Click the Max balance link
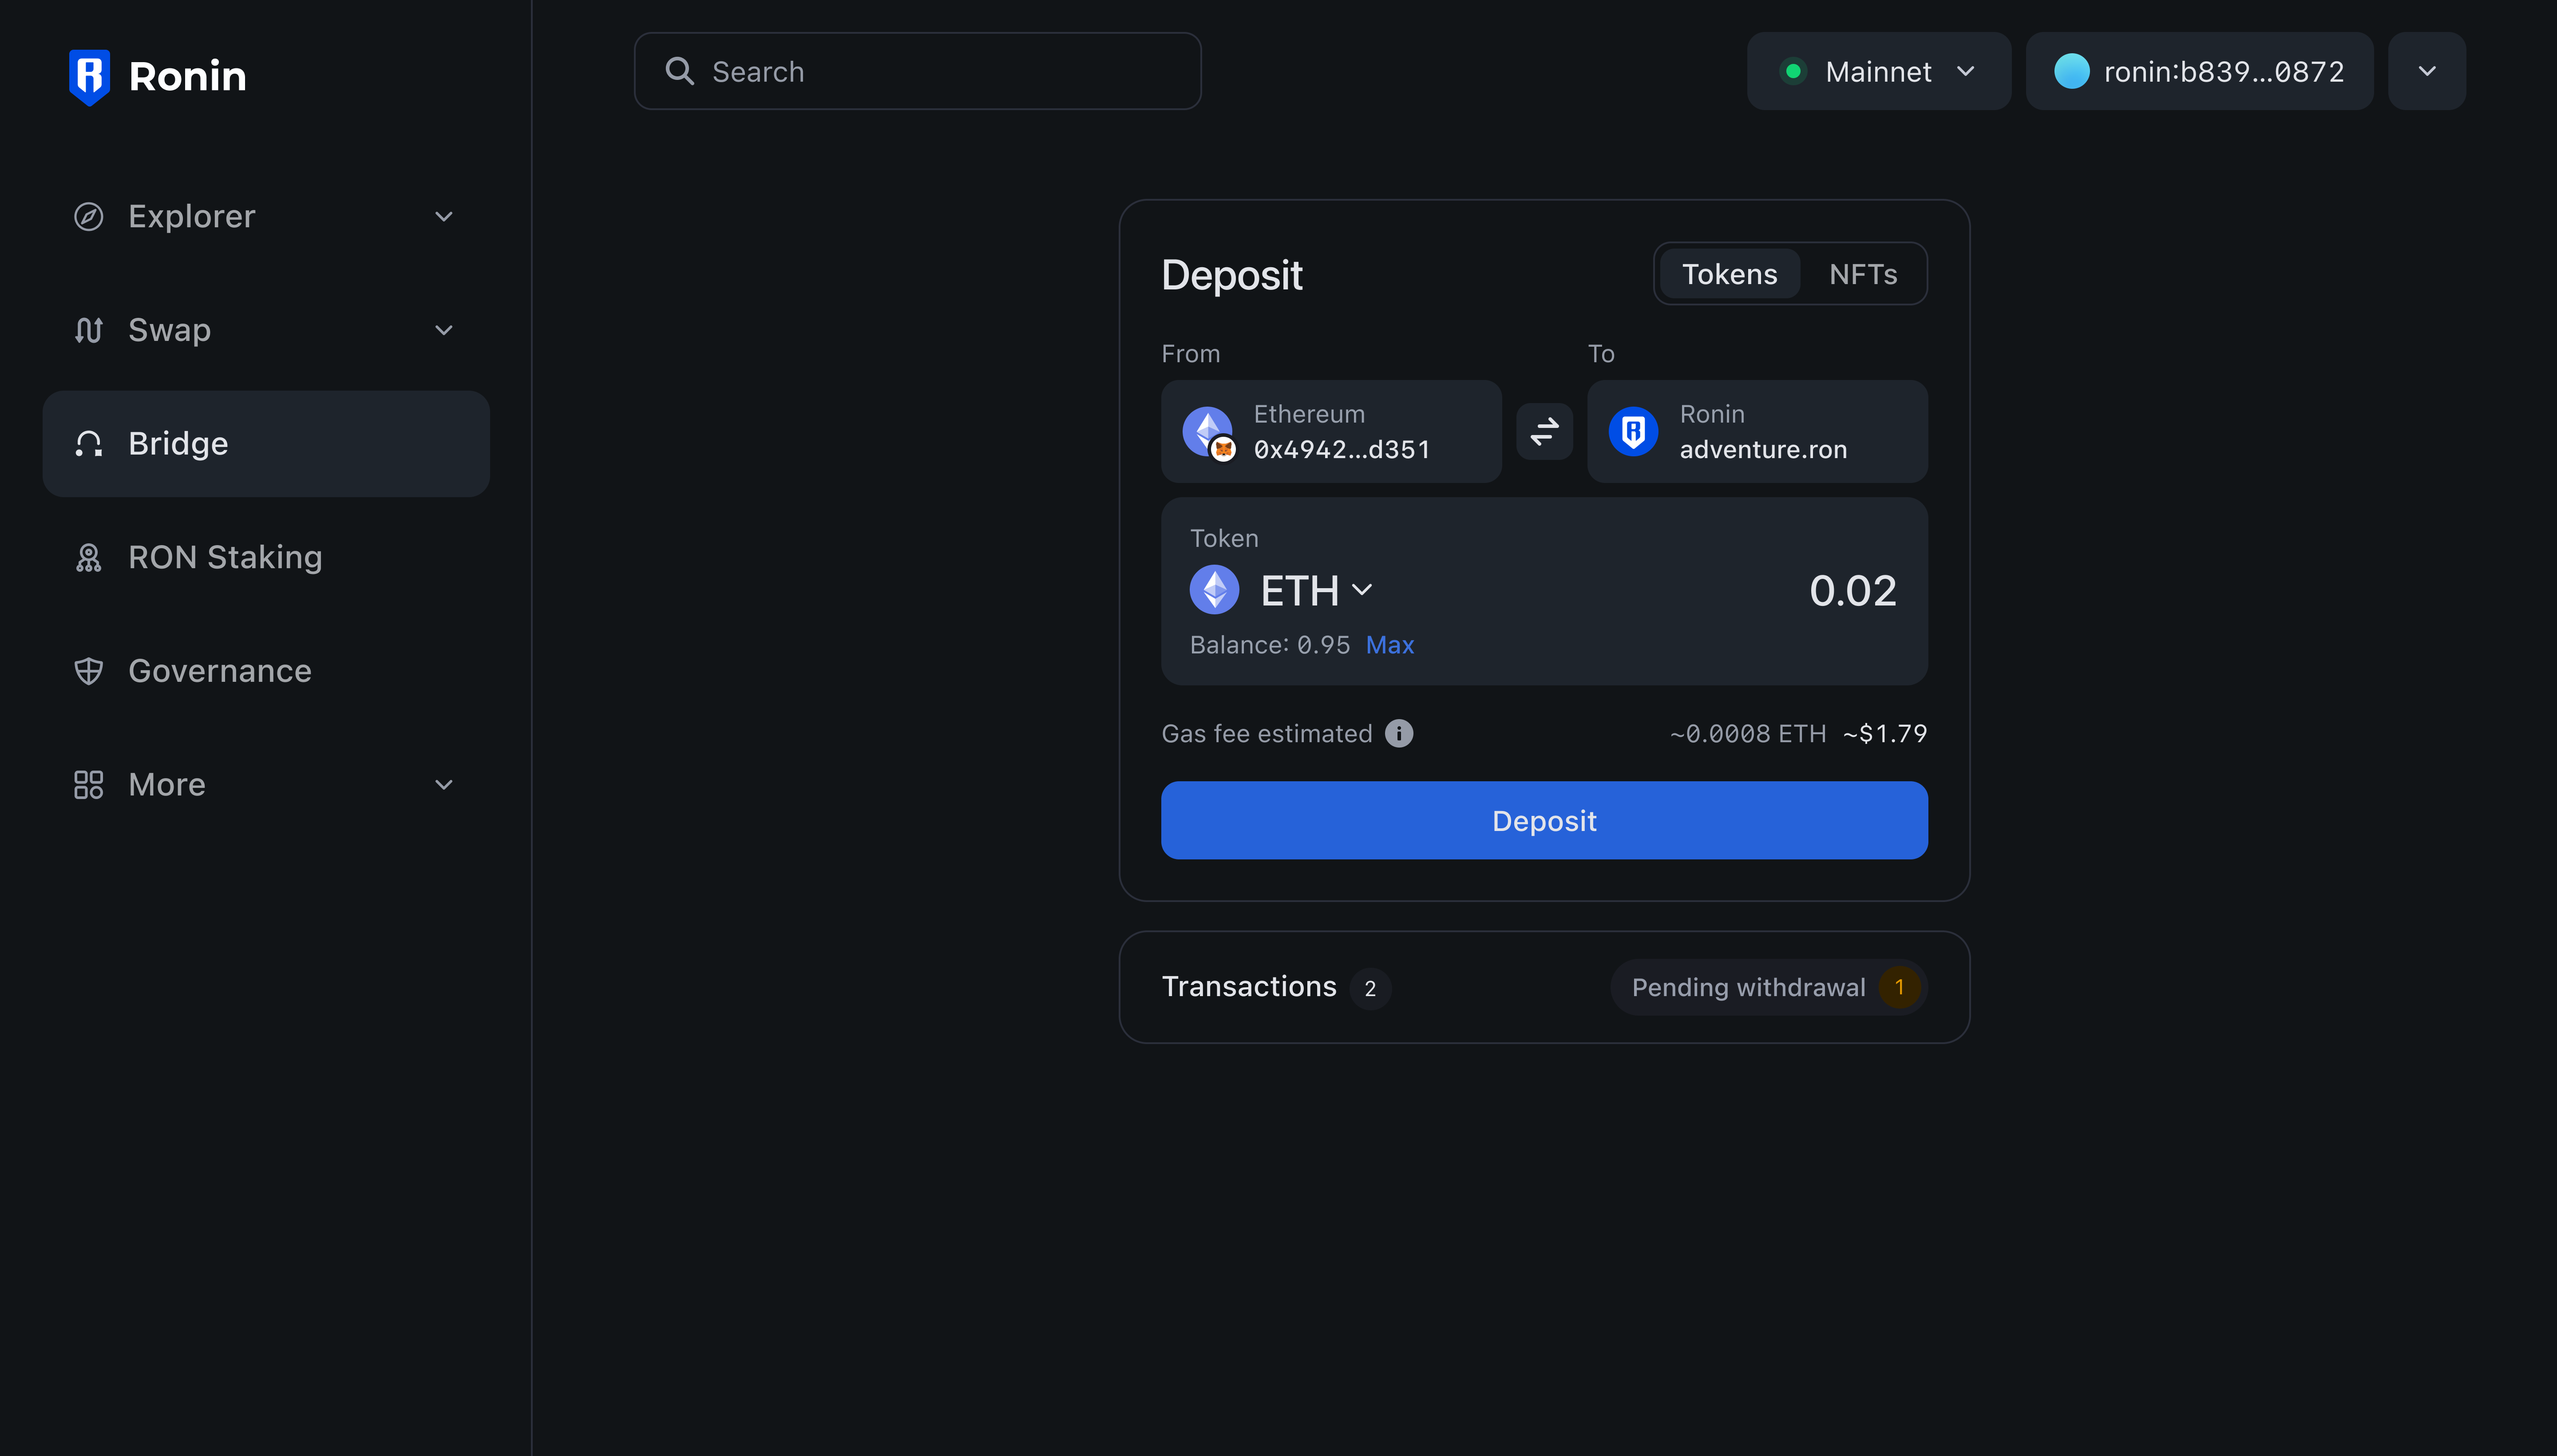 [1389, 645]
